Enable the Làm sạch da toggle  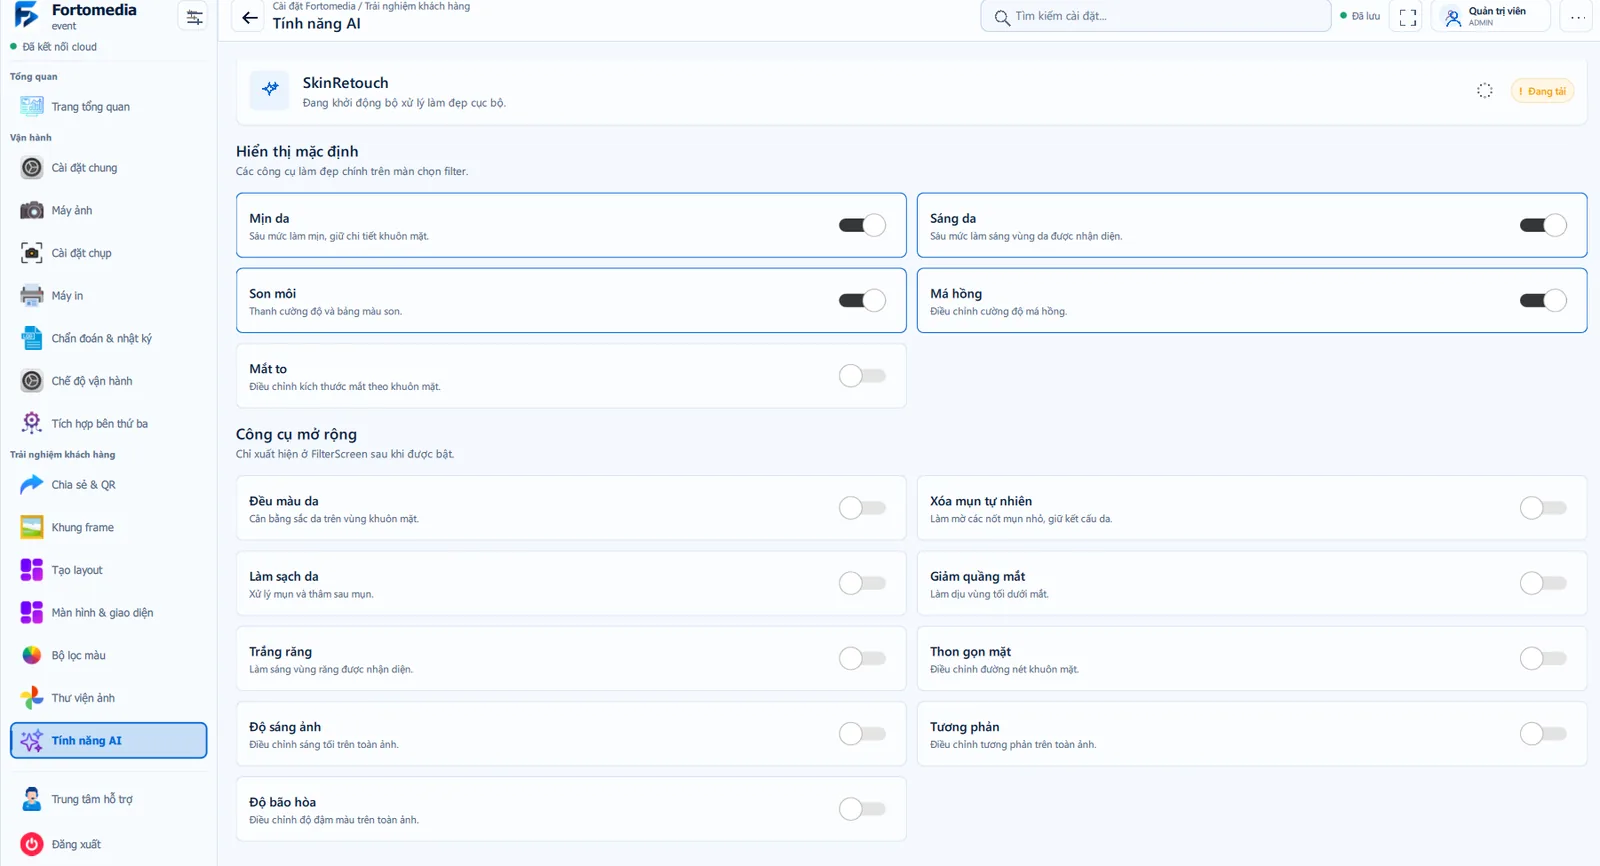[x=862, y=583]
